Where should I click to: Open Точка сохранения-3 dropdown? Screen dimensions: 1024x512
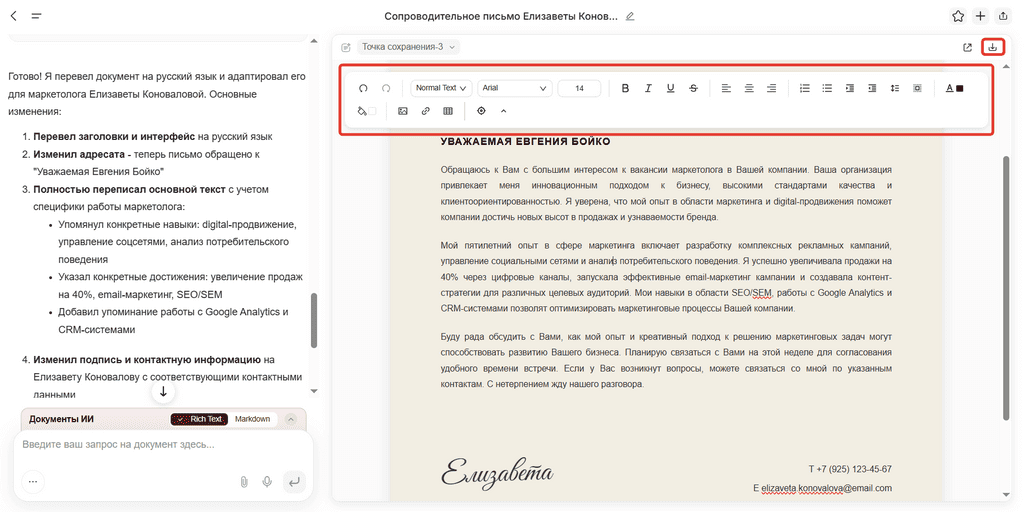click(x=408, y=47)
